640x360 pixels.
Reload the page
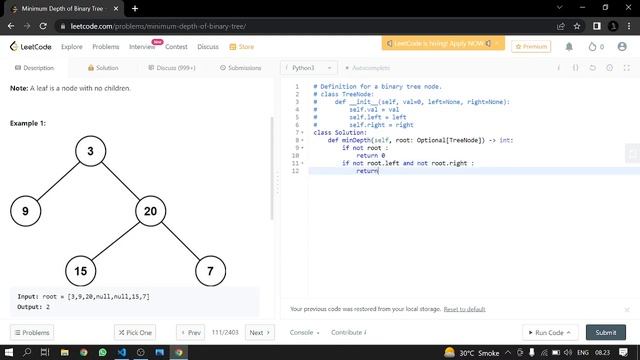[43, 26]
